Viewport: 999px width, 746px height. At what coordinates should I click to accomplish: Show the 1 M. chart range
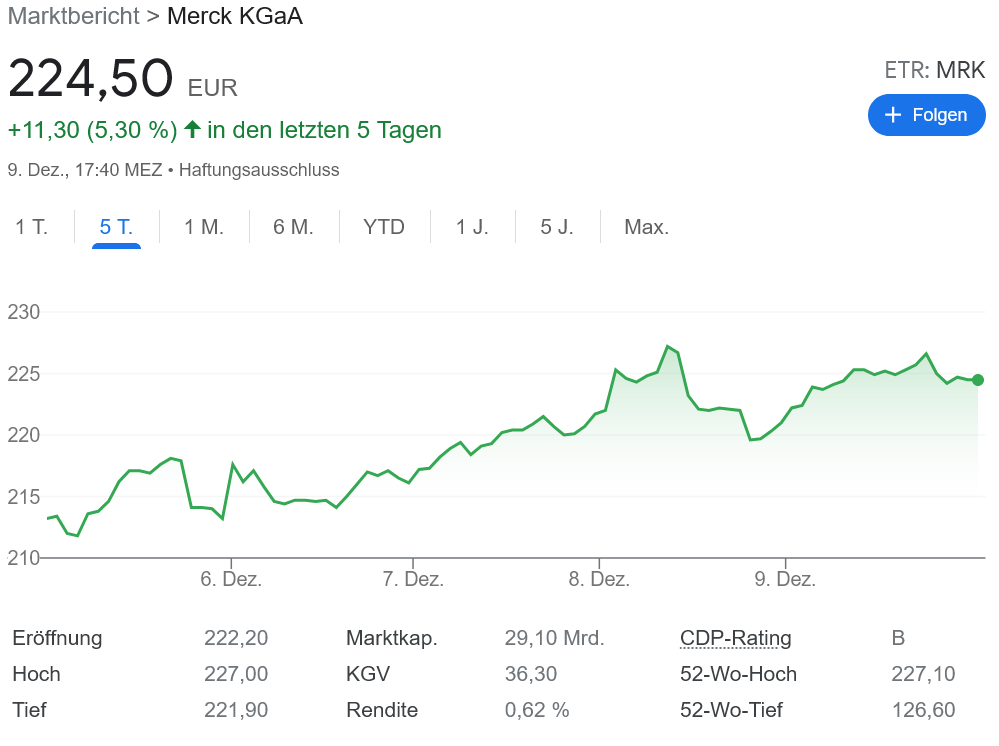pos(204,227)
